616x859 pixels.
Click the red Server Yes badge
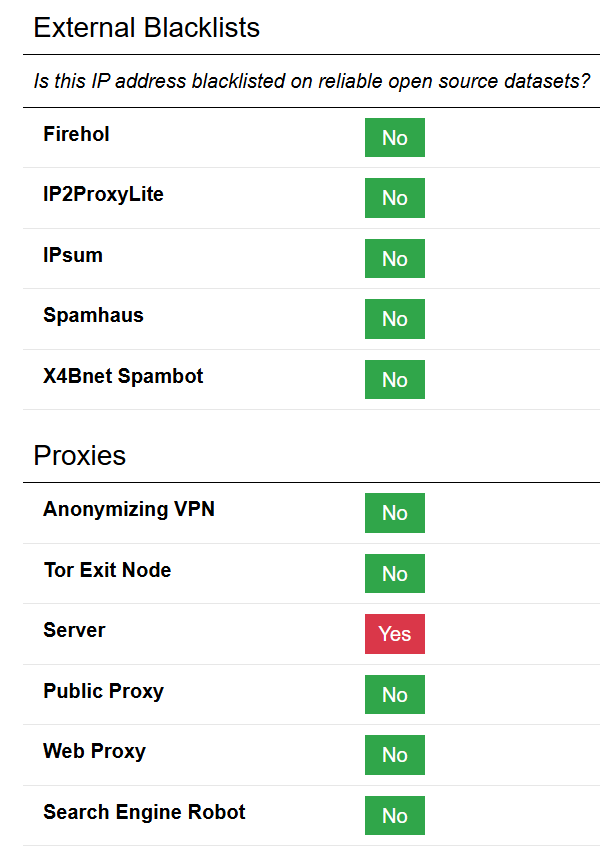(x=394, y=634)
